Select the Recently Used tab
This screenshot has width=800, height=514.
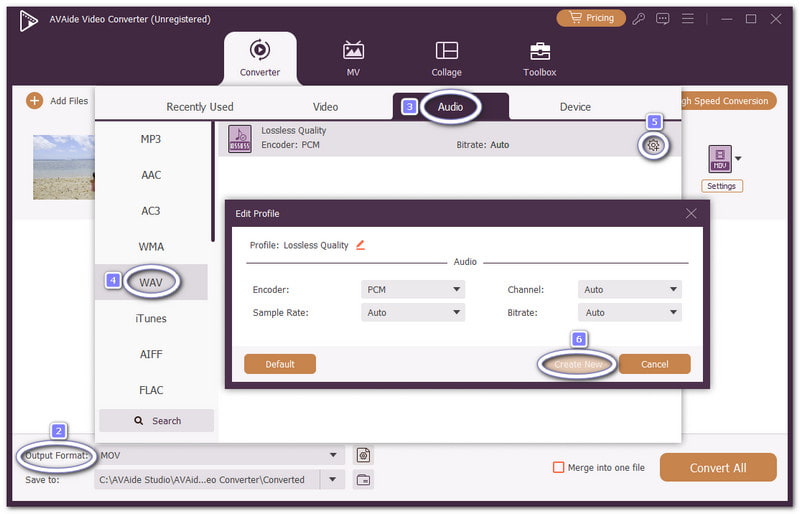click(199, 107)
